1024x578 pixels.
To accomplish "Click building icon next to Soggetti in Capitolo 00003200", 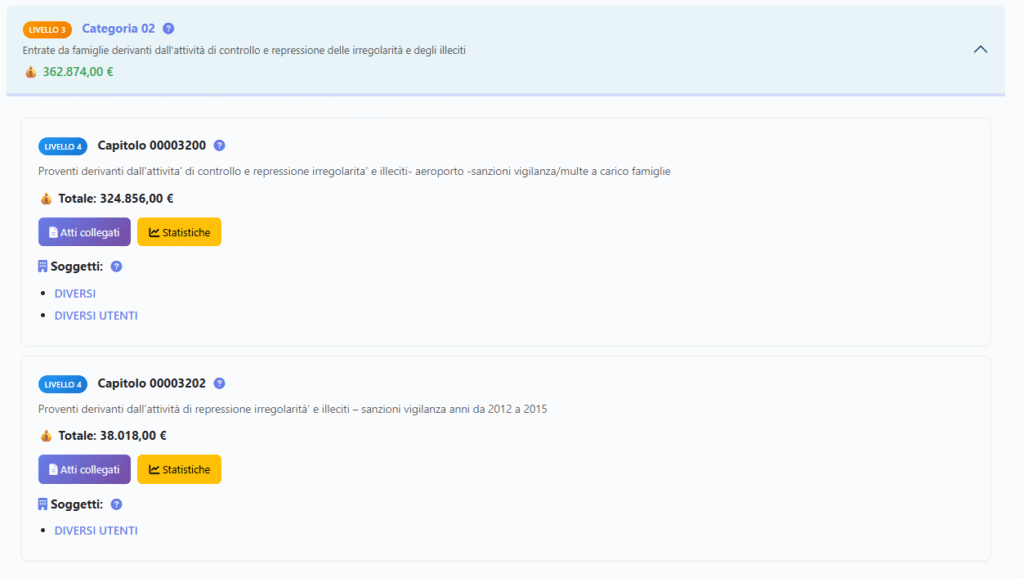I will (43, 267).
